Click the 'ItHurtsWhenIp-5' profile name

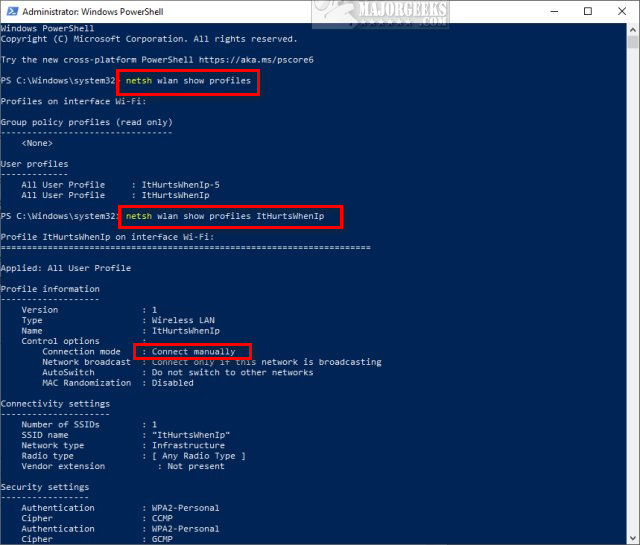click(x=180, y=185)
